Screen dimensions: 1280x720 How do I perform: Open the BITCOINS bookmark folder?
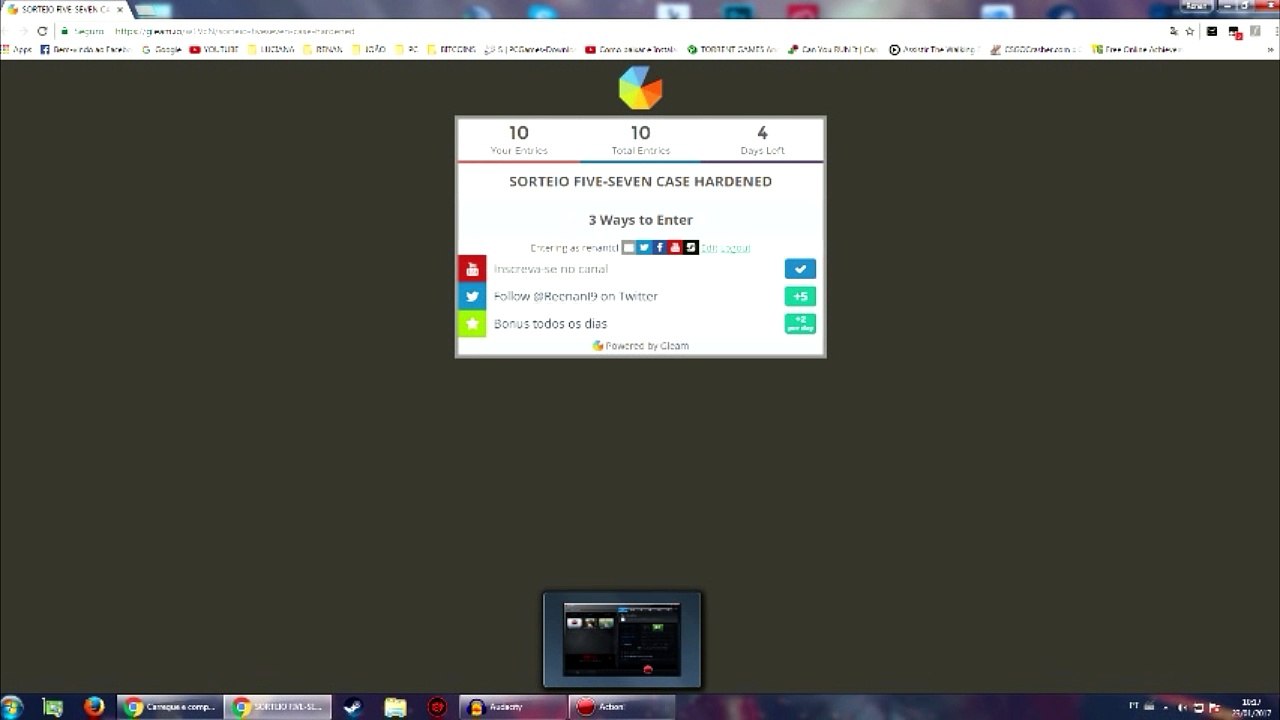pyautogui.click(x=451, y=49)
